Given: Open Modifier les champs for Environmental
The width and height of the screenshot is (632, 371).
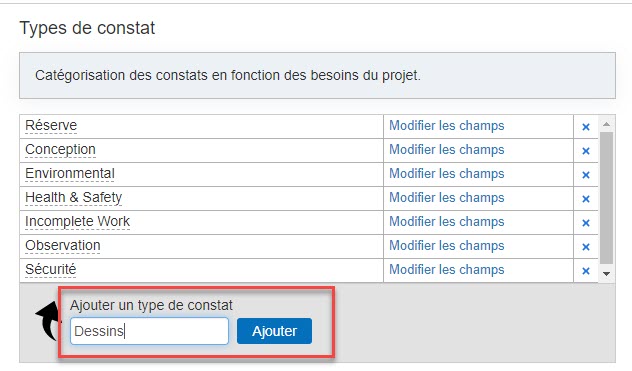Looking at the screenshot, I should (447, 173).
